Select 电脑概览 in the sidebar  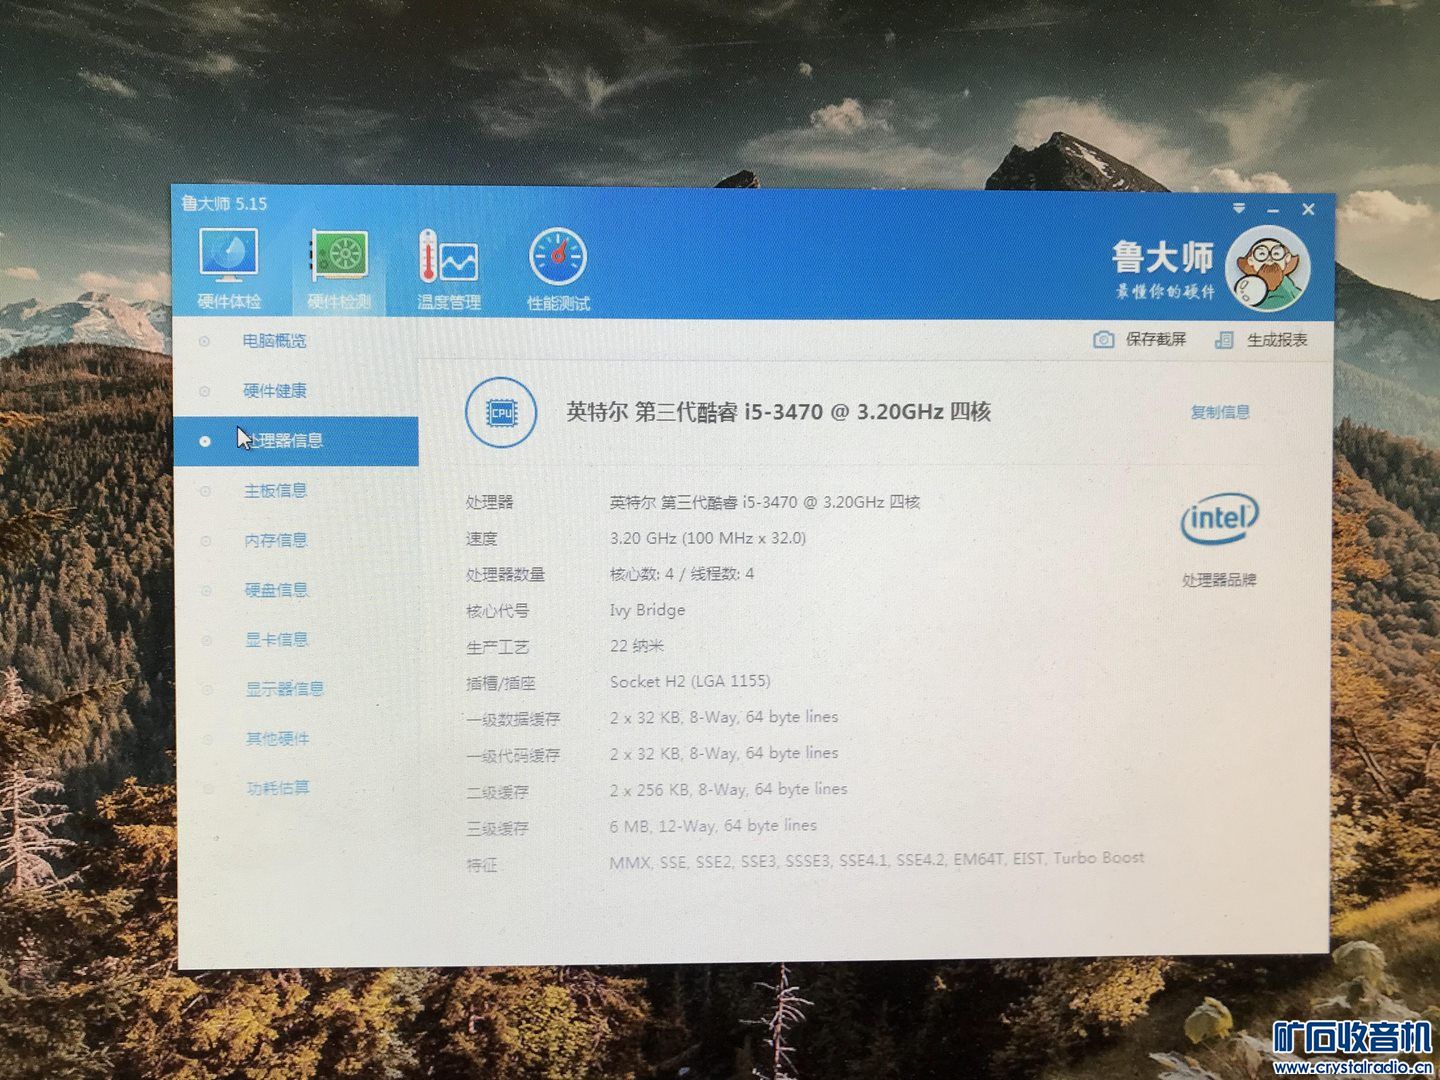[x=274, y=341]
